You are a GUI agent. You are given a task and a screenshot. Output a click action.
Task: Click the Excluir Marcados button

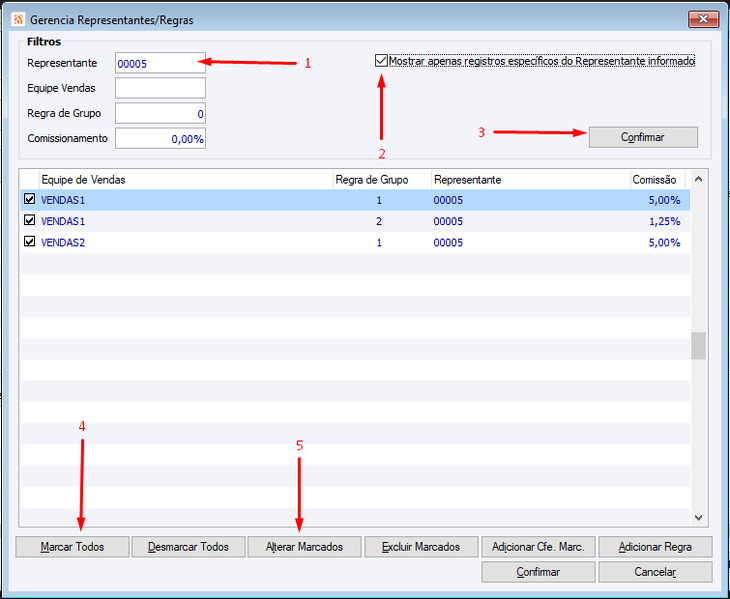tap(421, 546)
